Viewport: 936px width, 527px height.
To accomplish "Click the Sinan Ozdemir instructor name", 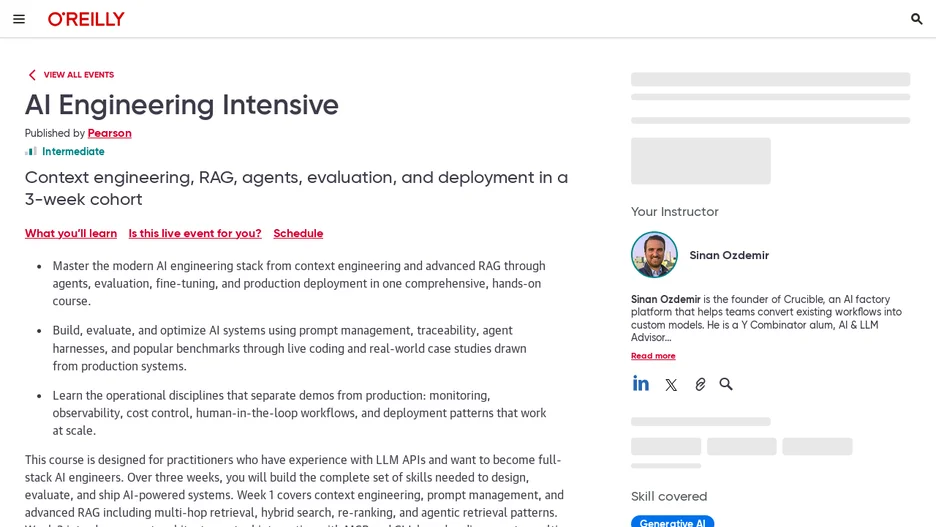I will pyautogui.click(x=729, y=255).
